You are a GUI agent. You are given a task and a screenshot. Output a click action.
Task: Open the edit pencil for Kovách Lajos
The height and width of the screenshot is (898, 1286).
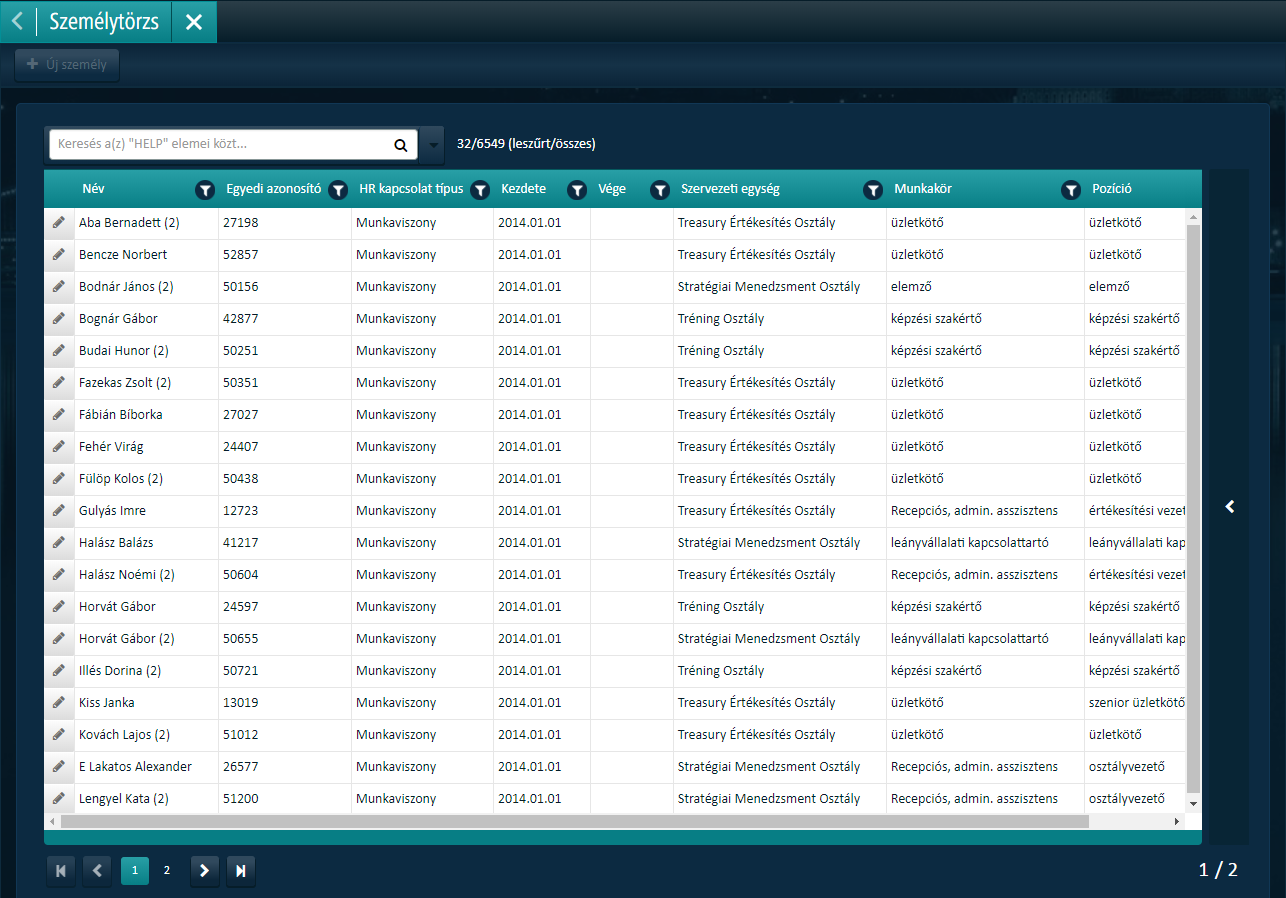(59, 734)
